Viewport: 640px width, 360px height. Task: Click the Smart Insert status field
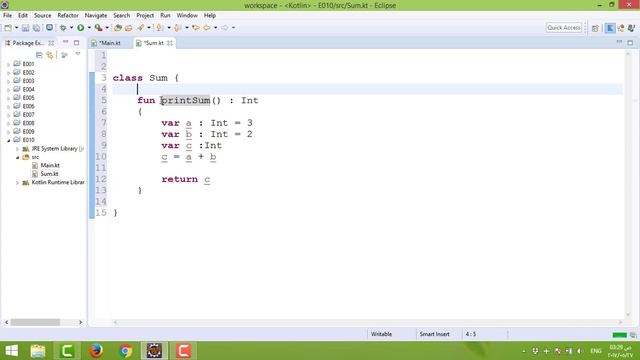434,334
